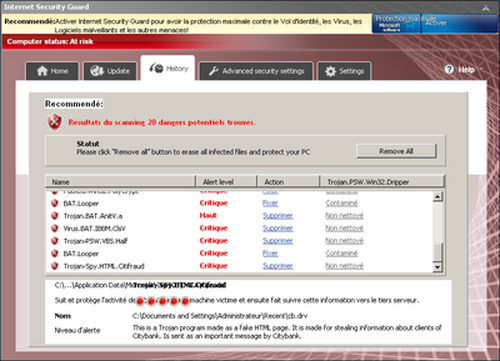Image resolution: width=500 pixels, height=361 pixels.
Task: Click Non nettoyé link for Virus.BAT.IBBM.CbV
Action: (x=344, y=228)
